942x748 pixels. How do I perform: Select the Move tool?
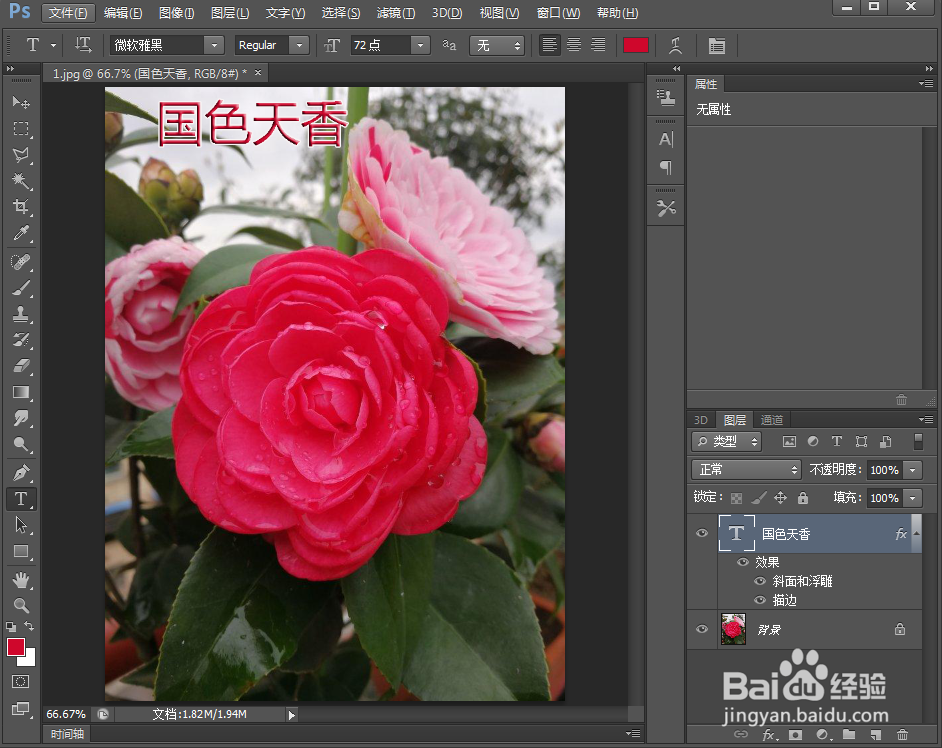[x=21, y=103]
